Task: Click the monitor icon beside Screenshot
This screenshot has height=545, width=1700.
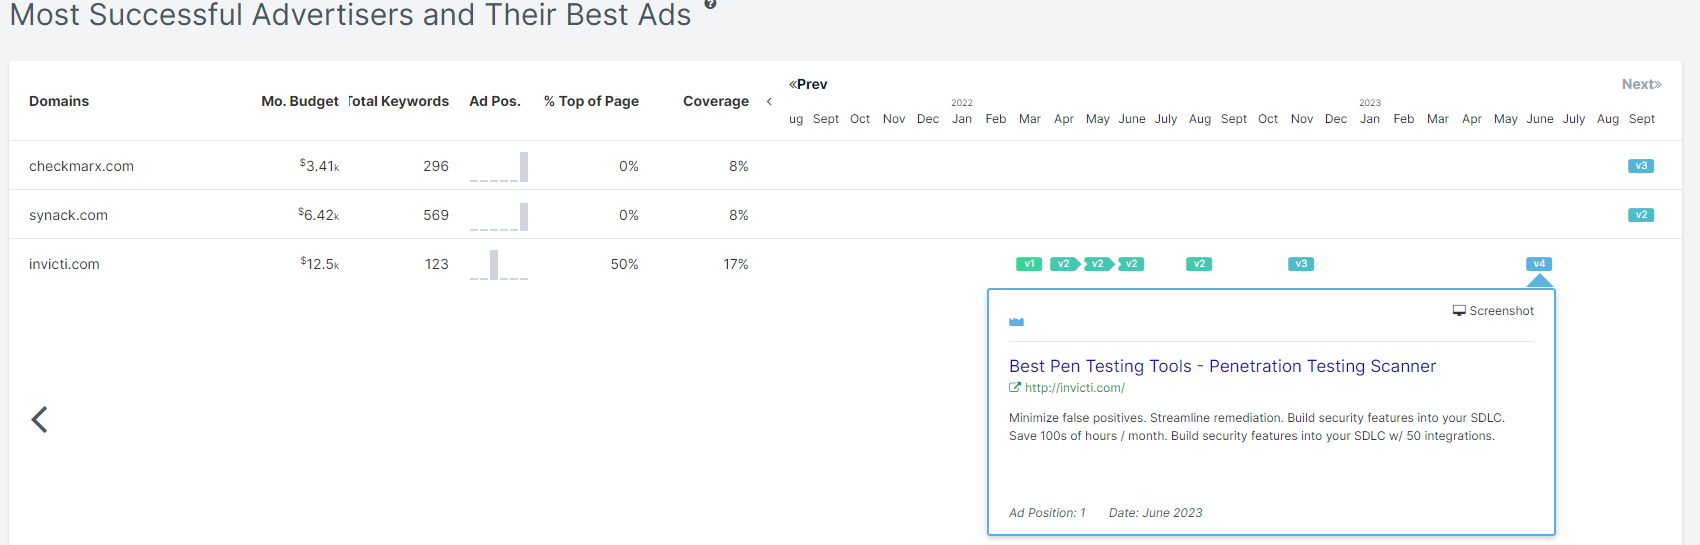Action: click(x=1459, y=311)
